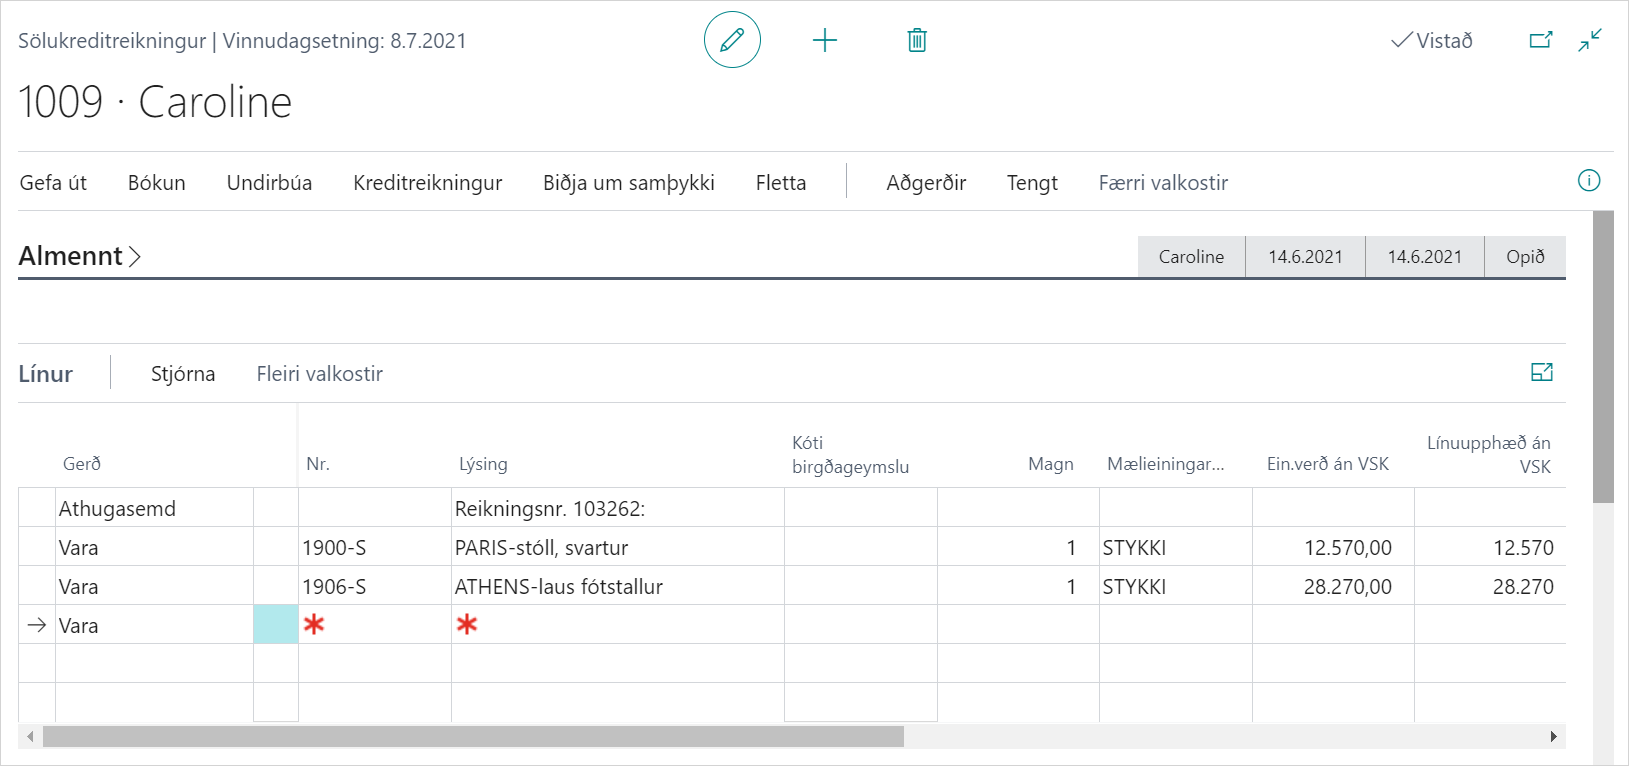This screenshot has height=766, width=1629.
Task: Open the Kreditreikningur menu
Action: click(x=427, y=183)
